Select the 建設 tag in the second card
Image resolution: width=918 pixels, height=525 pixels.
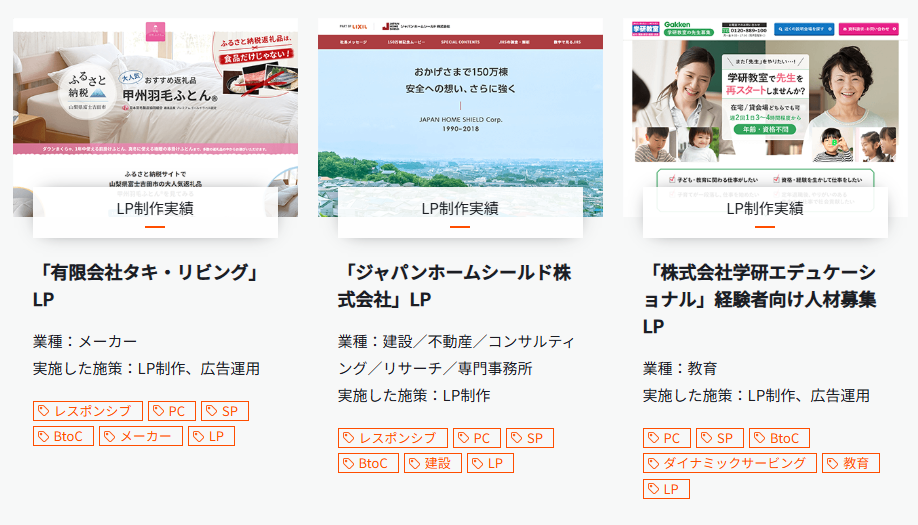[433, 463]
